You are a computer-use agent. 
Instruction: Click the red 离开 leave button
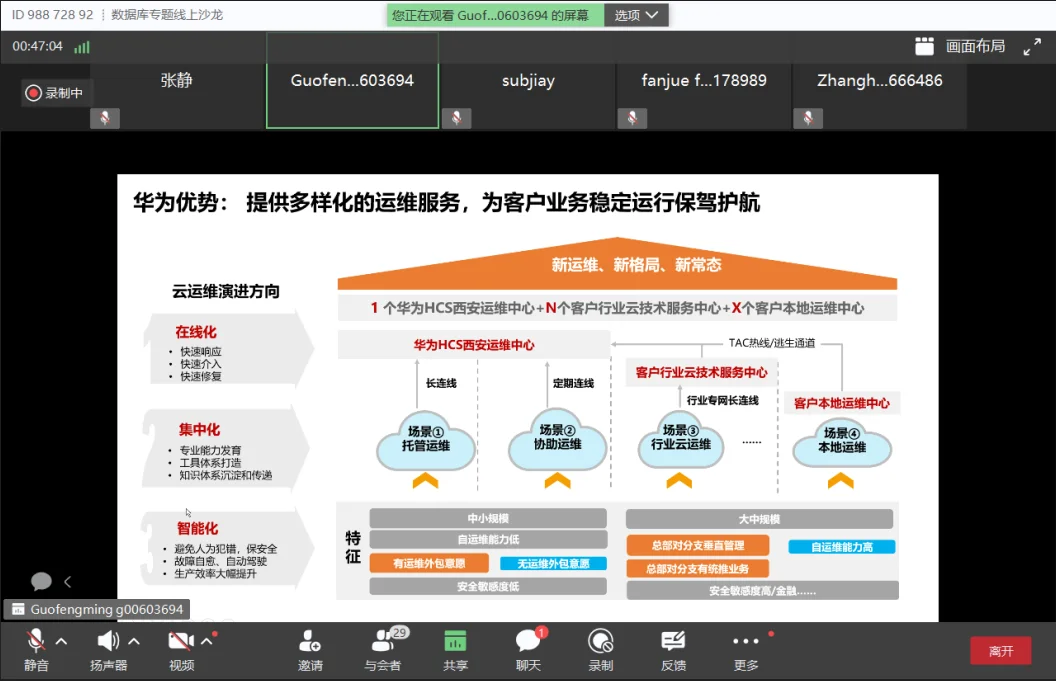1000,651
